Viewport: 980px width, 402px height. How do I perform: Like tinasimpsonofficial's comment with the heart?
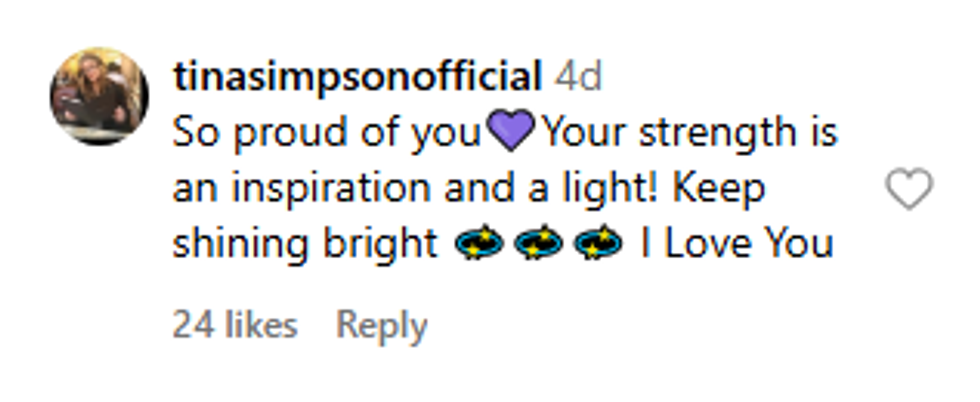pos(909,189)
